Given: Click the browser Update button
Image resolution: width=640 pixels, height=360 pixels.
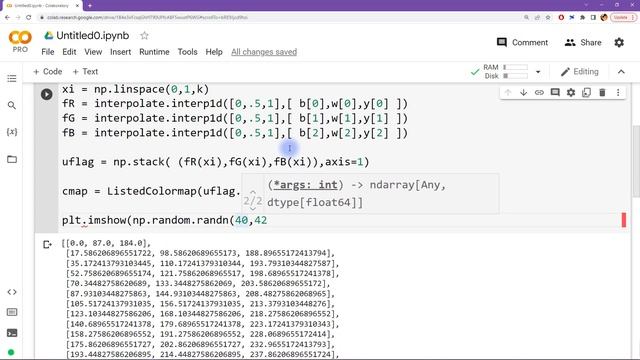Looking at the screenshot, I should pyautogui.click(x=623, y=18).
